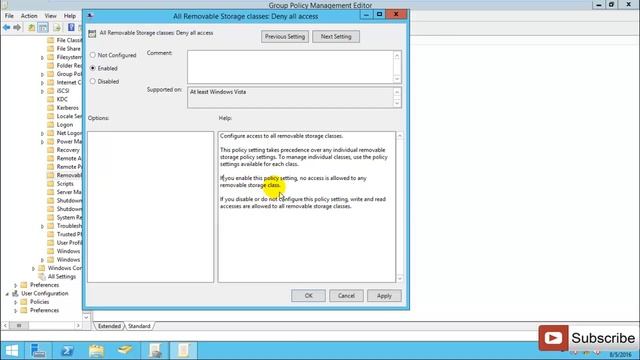The width and height of the screenshot is (640, 360).
Task: Select the Recovery folder in tree
Action: point(68,150)
